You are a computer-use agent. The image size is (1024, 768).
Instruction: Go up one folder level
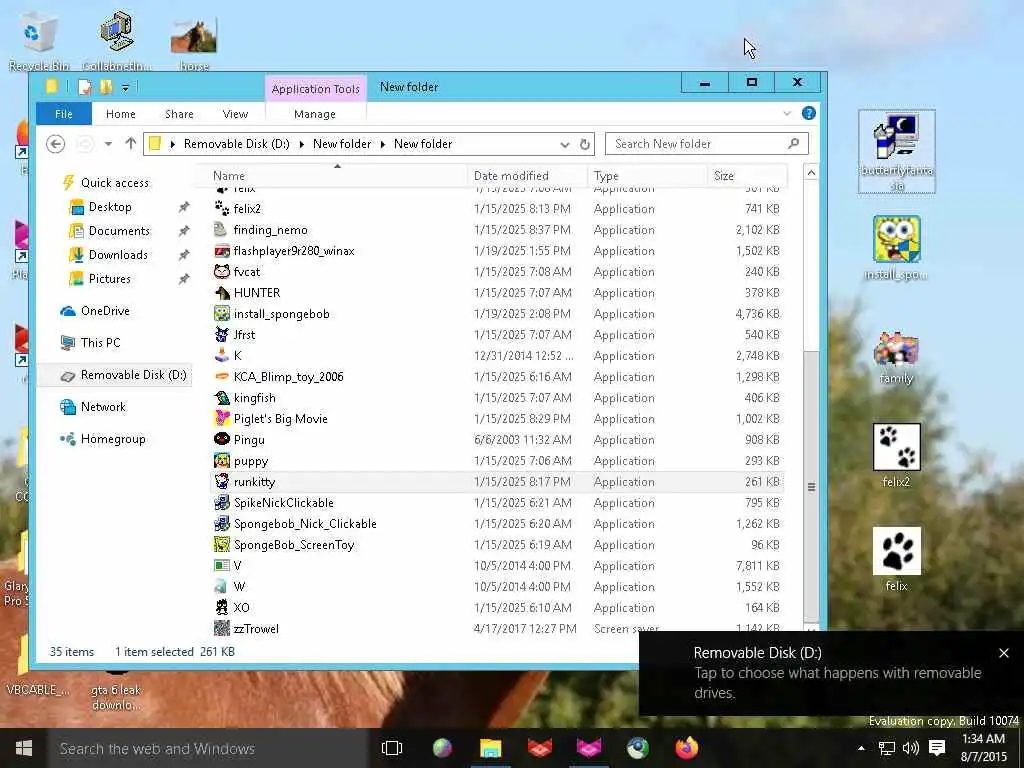coord(131,144)
